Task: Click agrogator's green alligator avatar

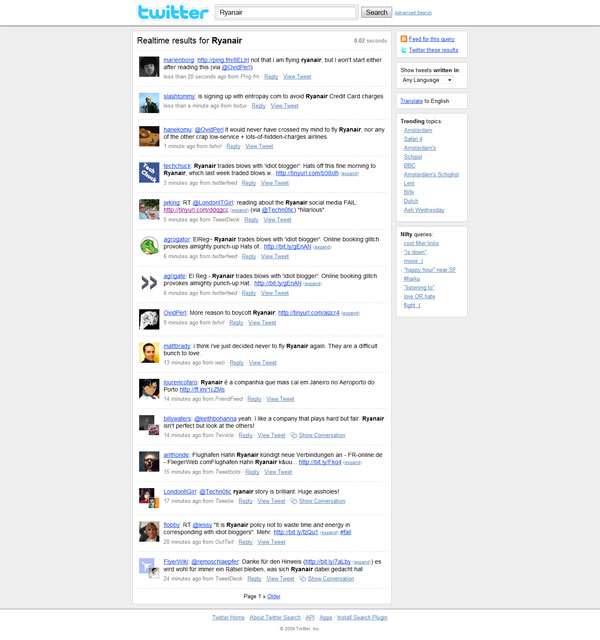Action: pyautogui.click(x=149, y=246)
